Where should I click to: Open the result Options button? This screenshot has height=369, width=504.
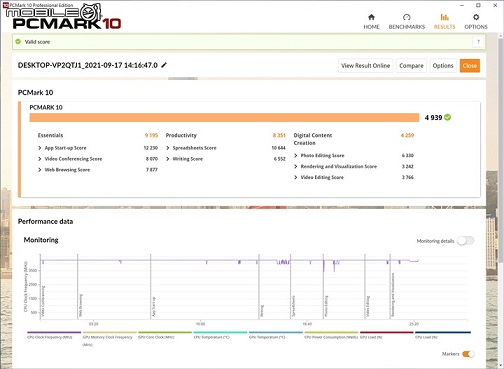tap(443, 66)
